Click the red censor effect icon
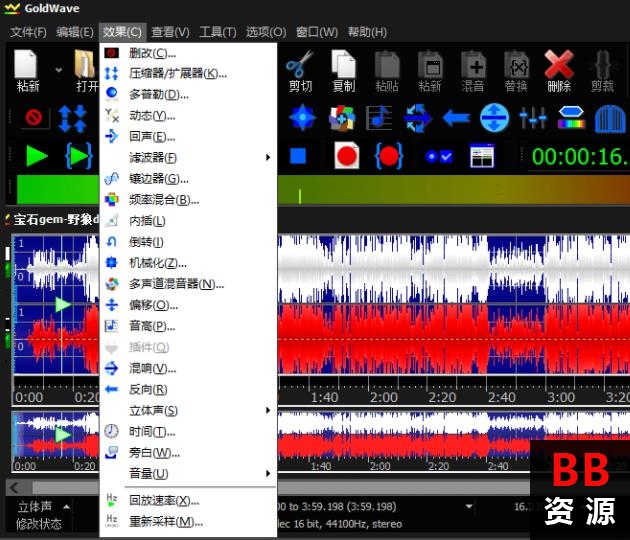The width and height of the screenshot is (630, 540). pos(34,118)
